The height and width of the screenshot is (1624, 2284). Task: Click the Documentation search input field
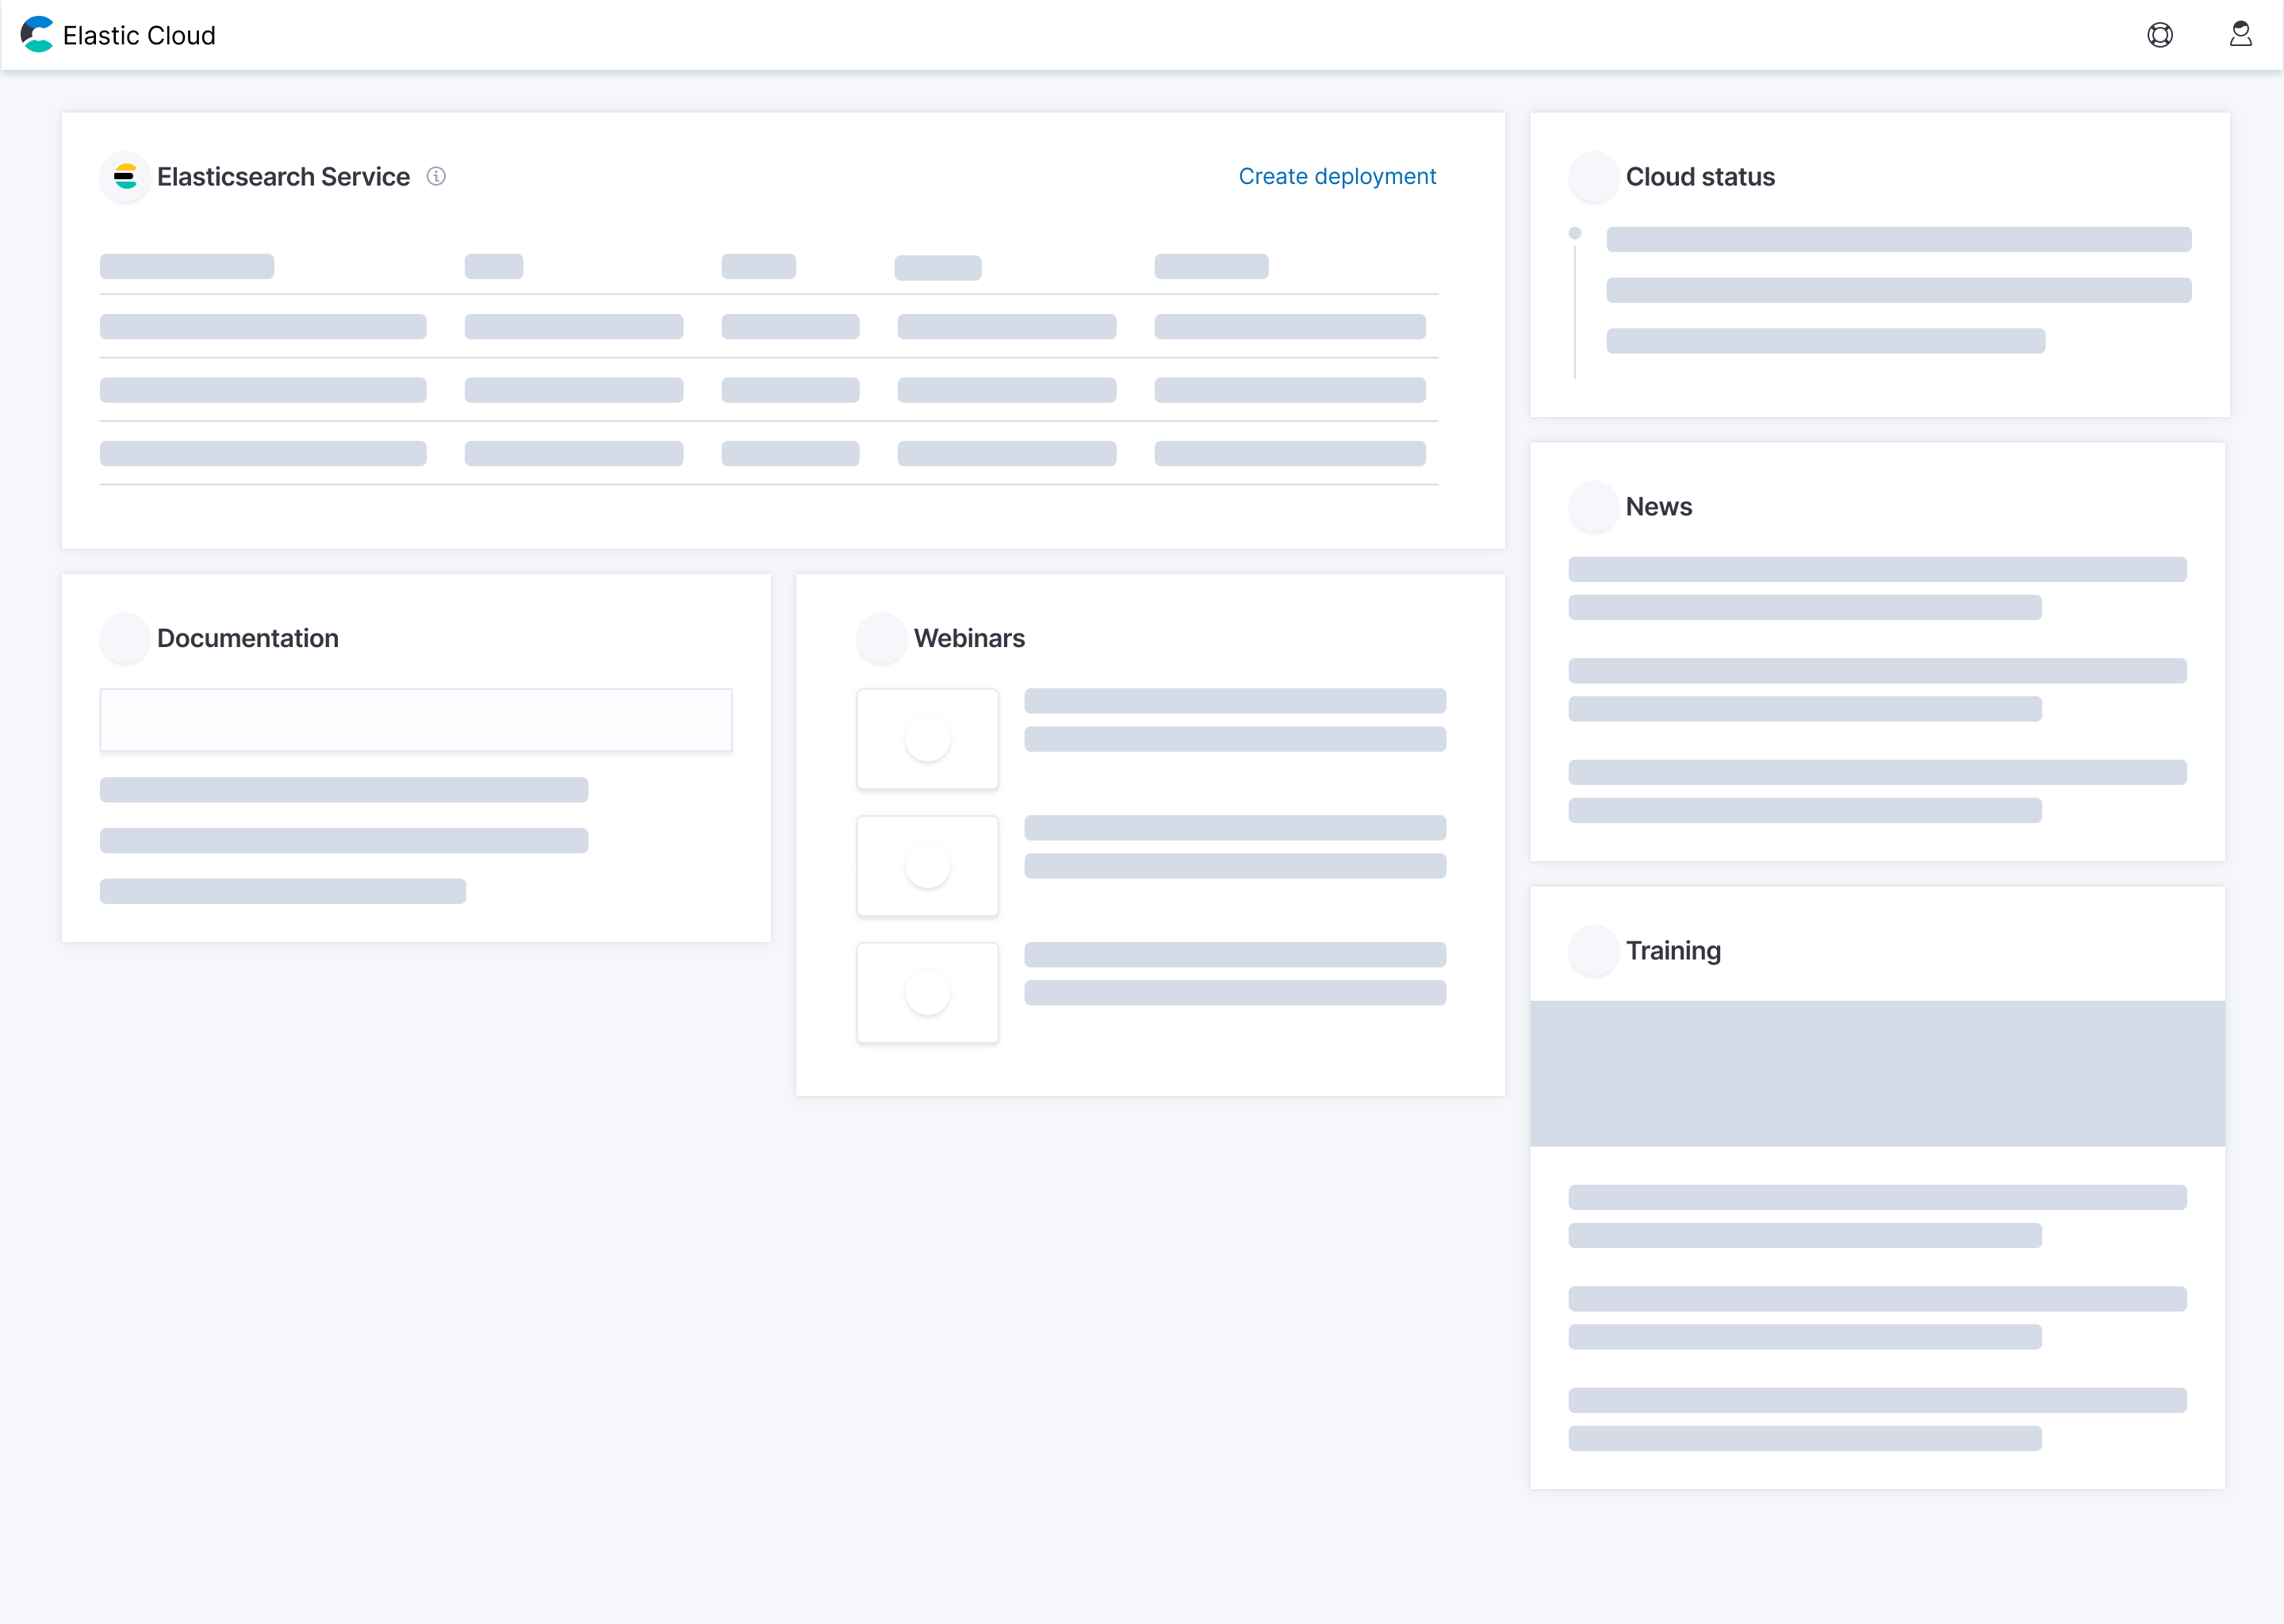[x=416, y=720]
